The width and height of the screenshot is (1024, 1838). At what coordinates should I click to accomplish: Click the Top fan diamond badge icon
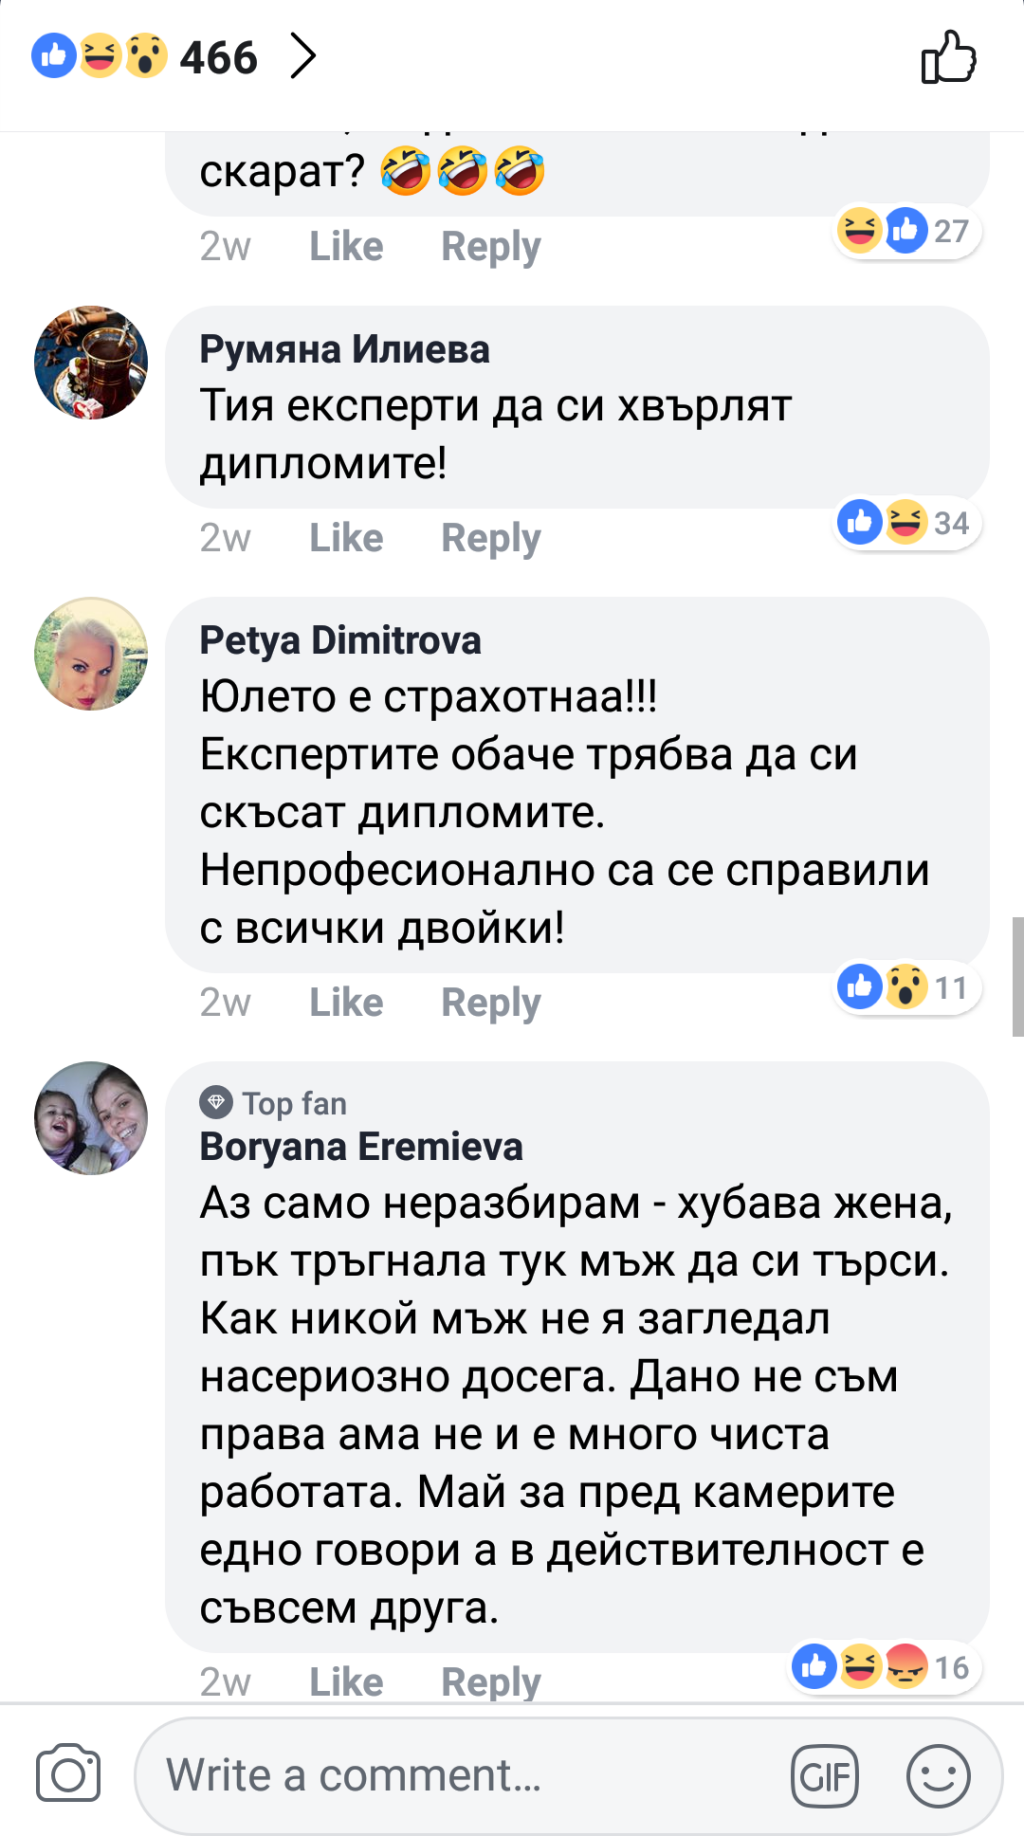216,1103
